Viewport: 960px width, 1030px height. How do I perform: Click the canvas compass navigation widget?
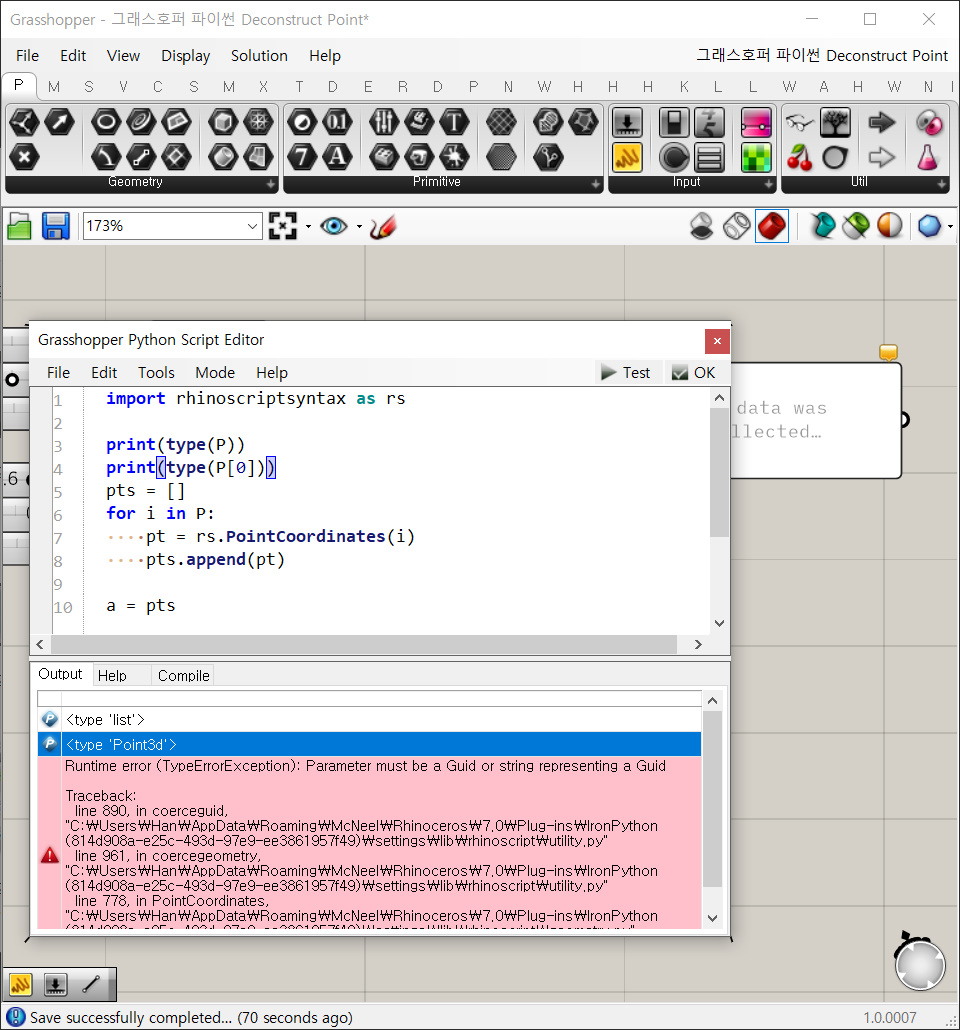(x=919, y=964)
